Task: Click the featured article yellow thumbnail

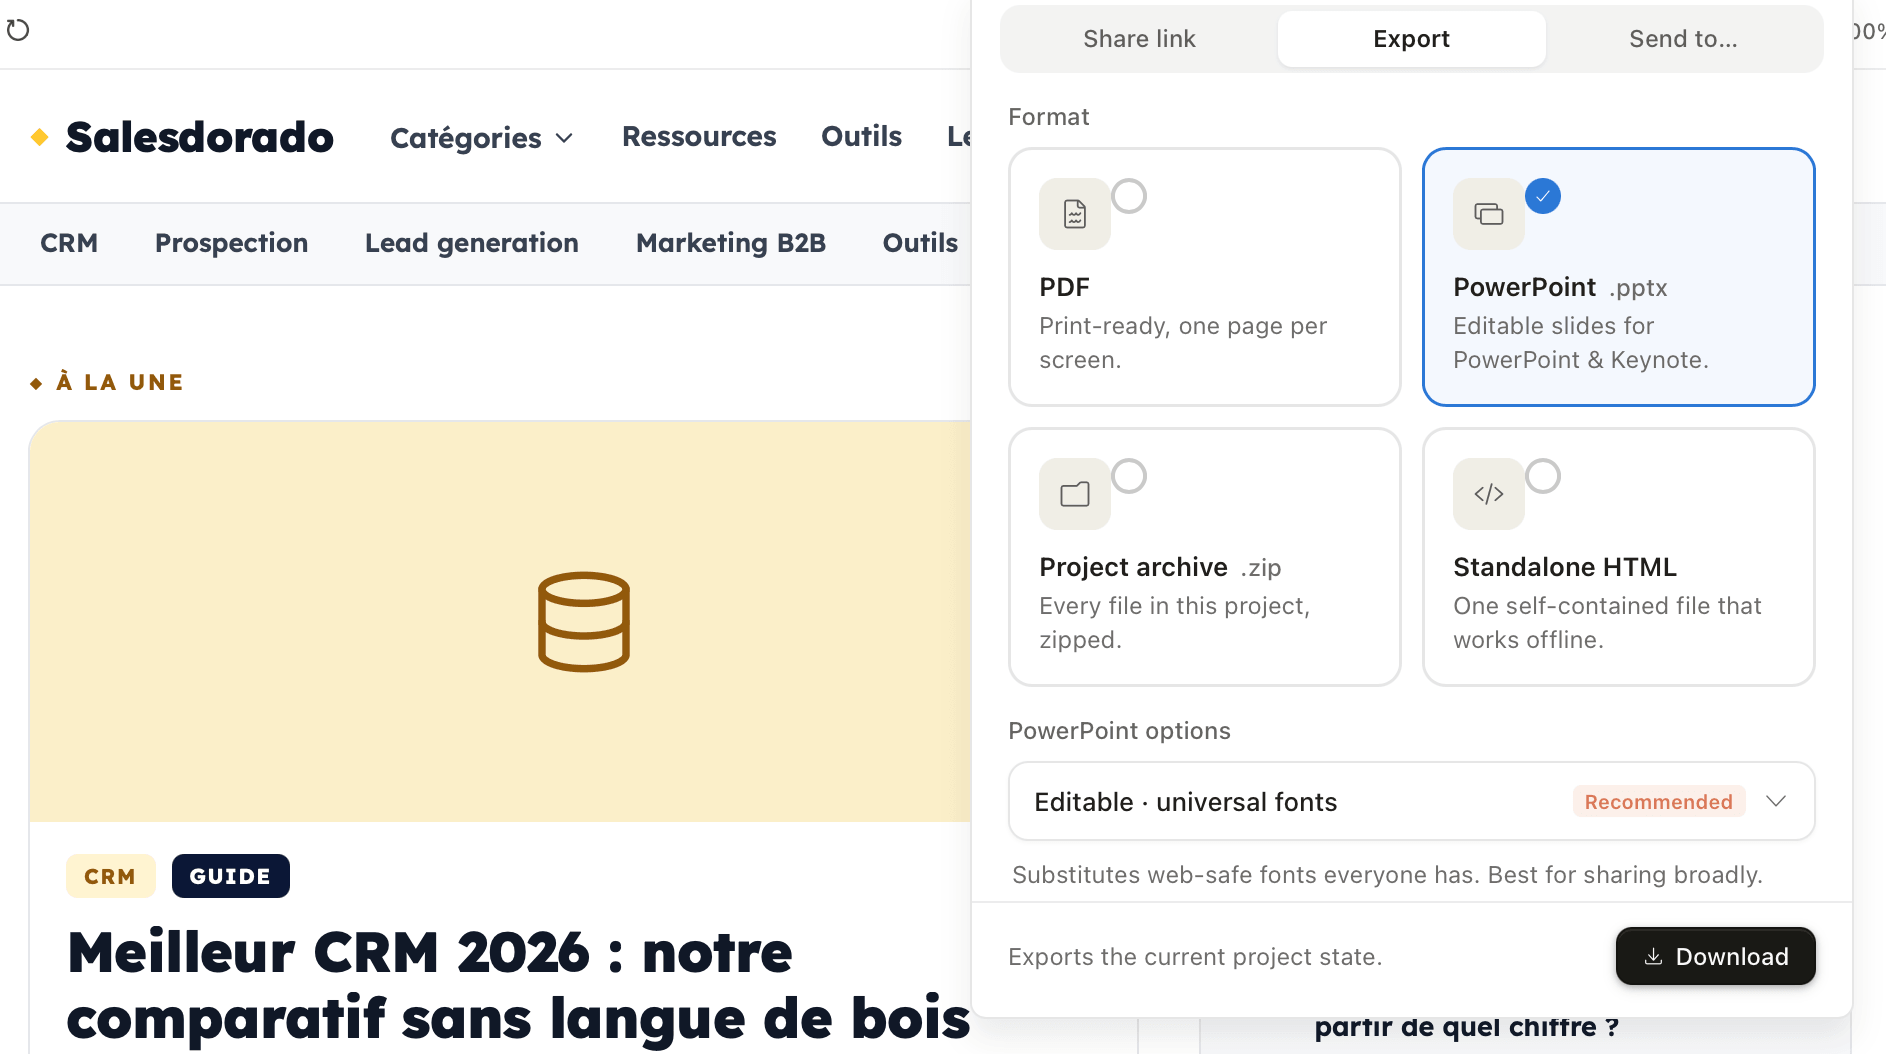Action: click(x=500, y=622)
